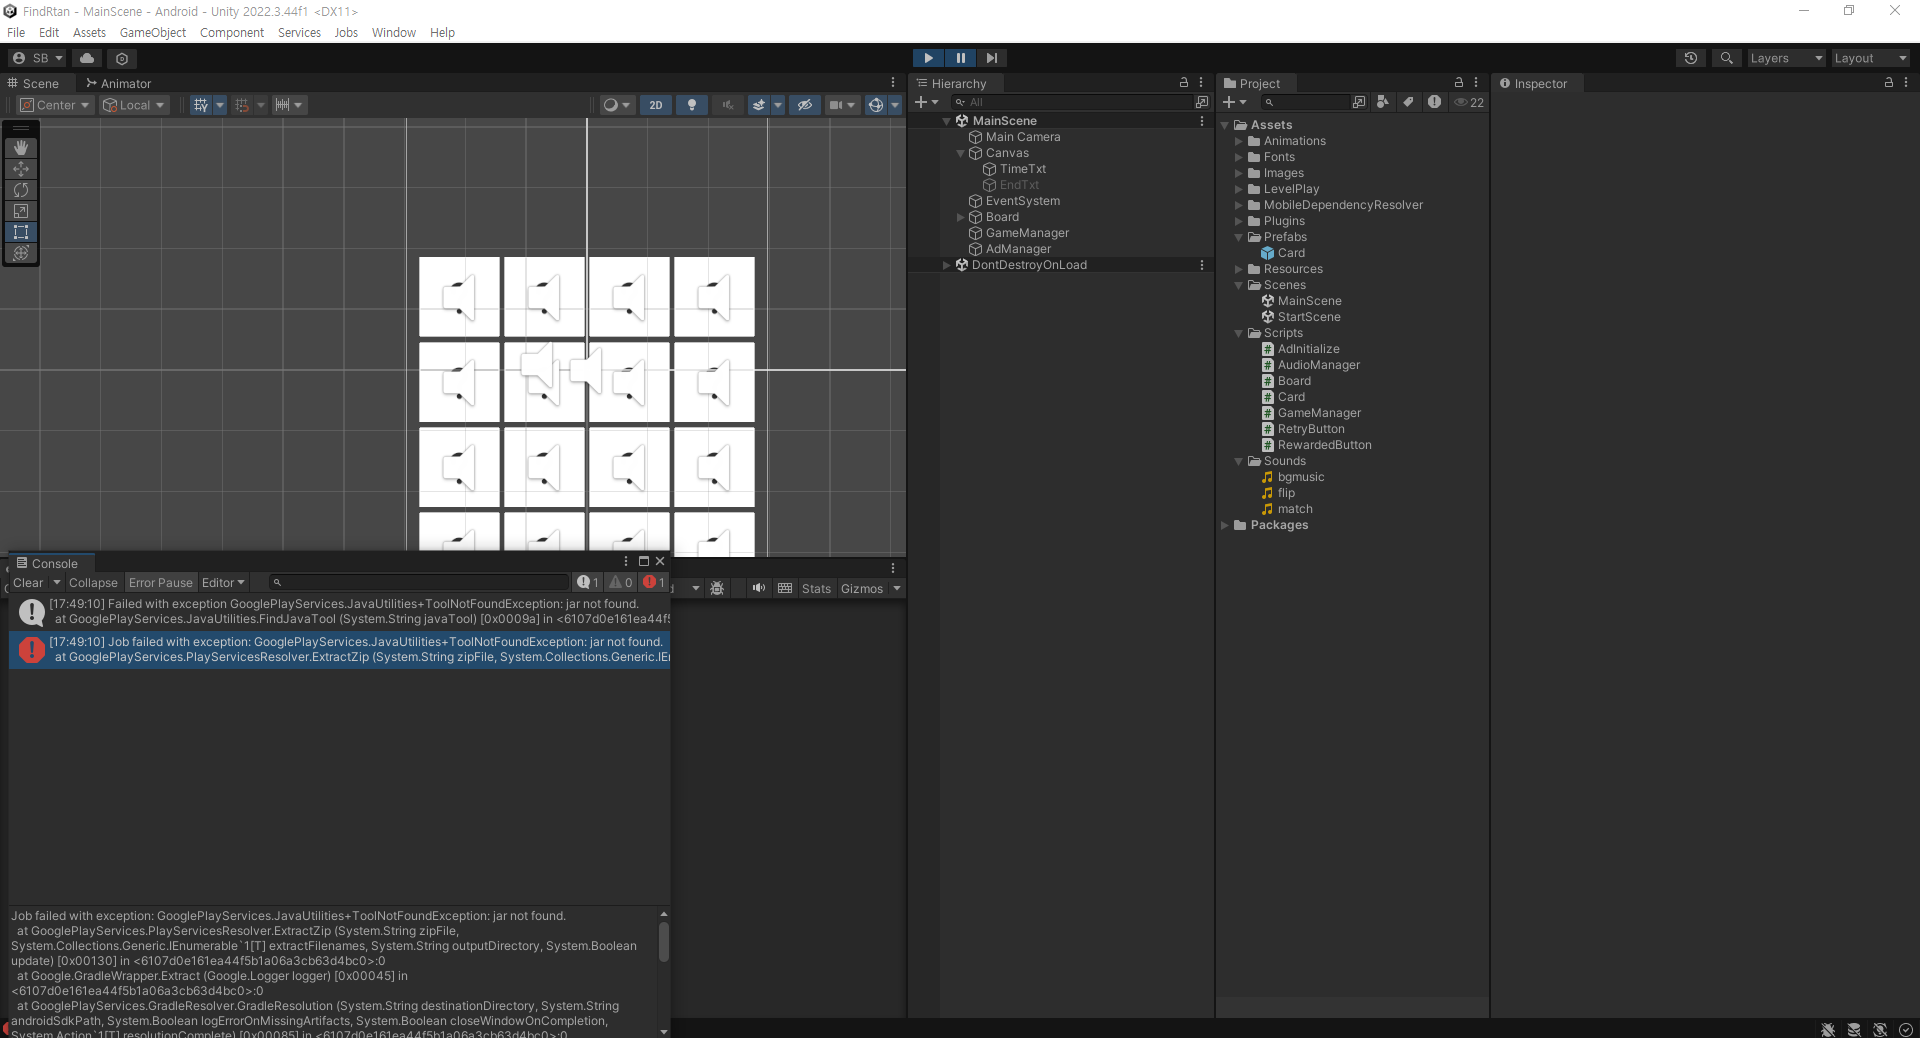Select the Hand view tool
This screenshot has height=1038, width=1920.
[x=21, y=148]
